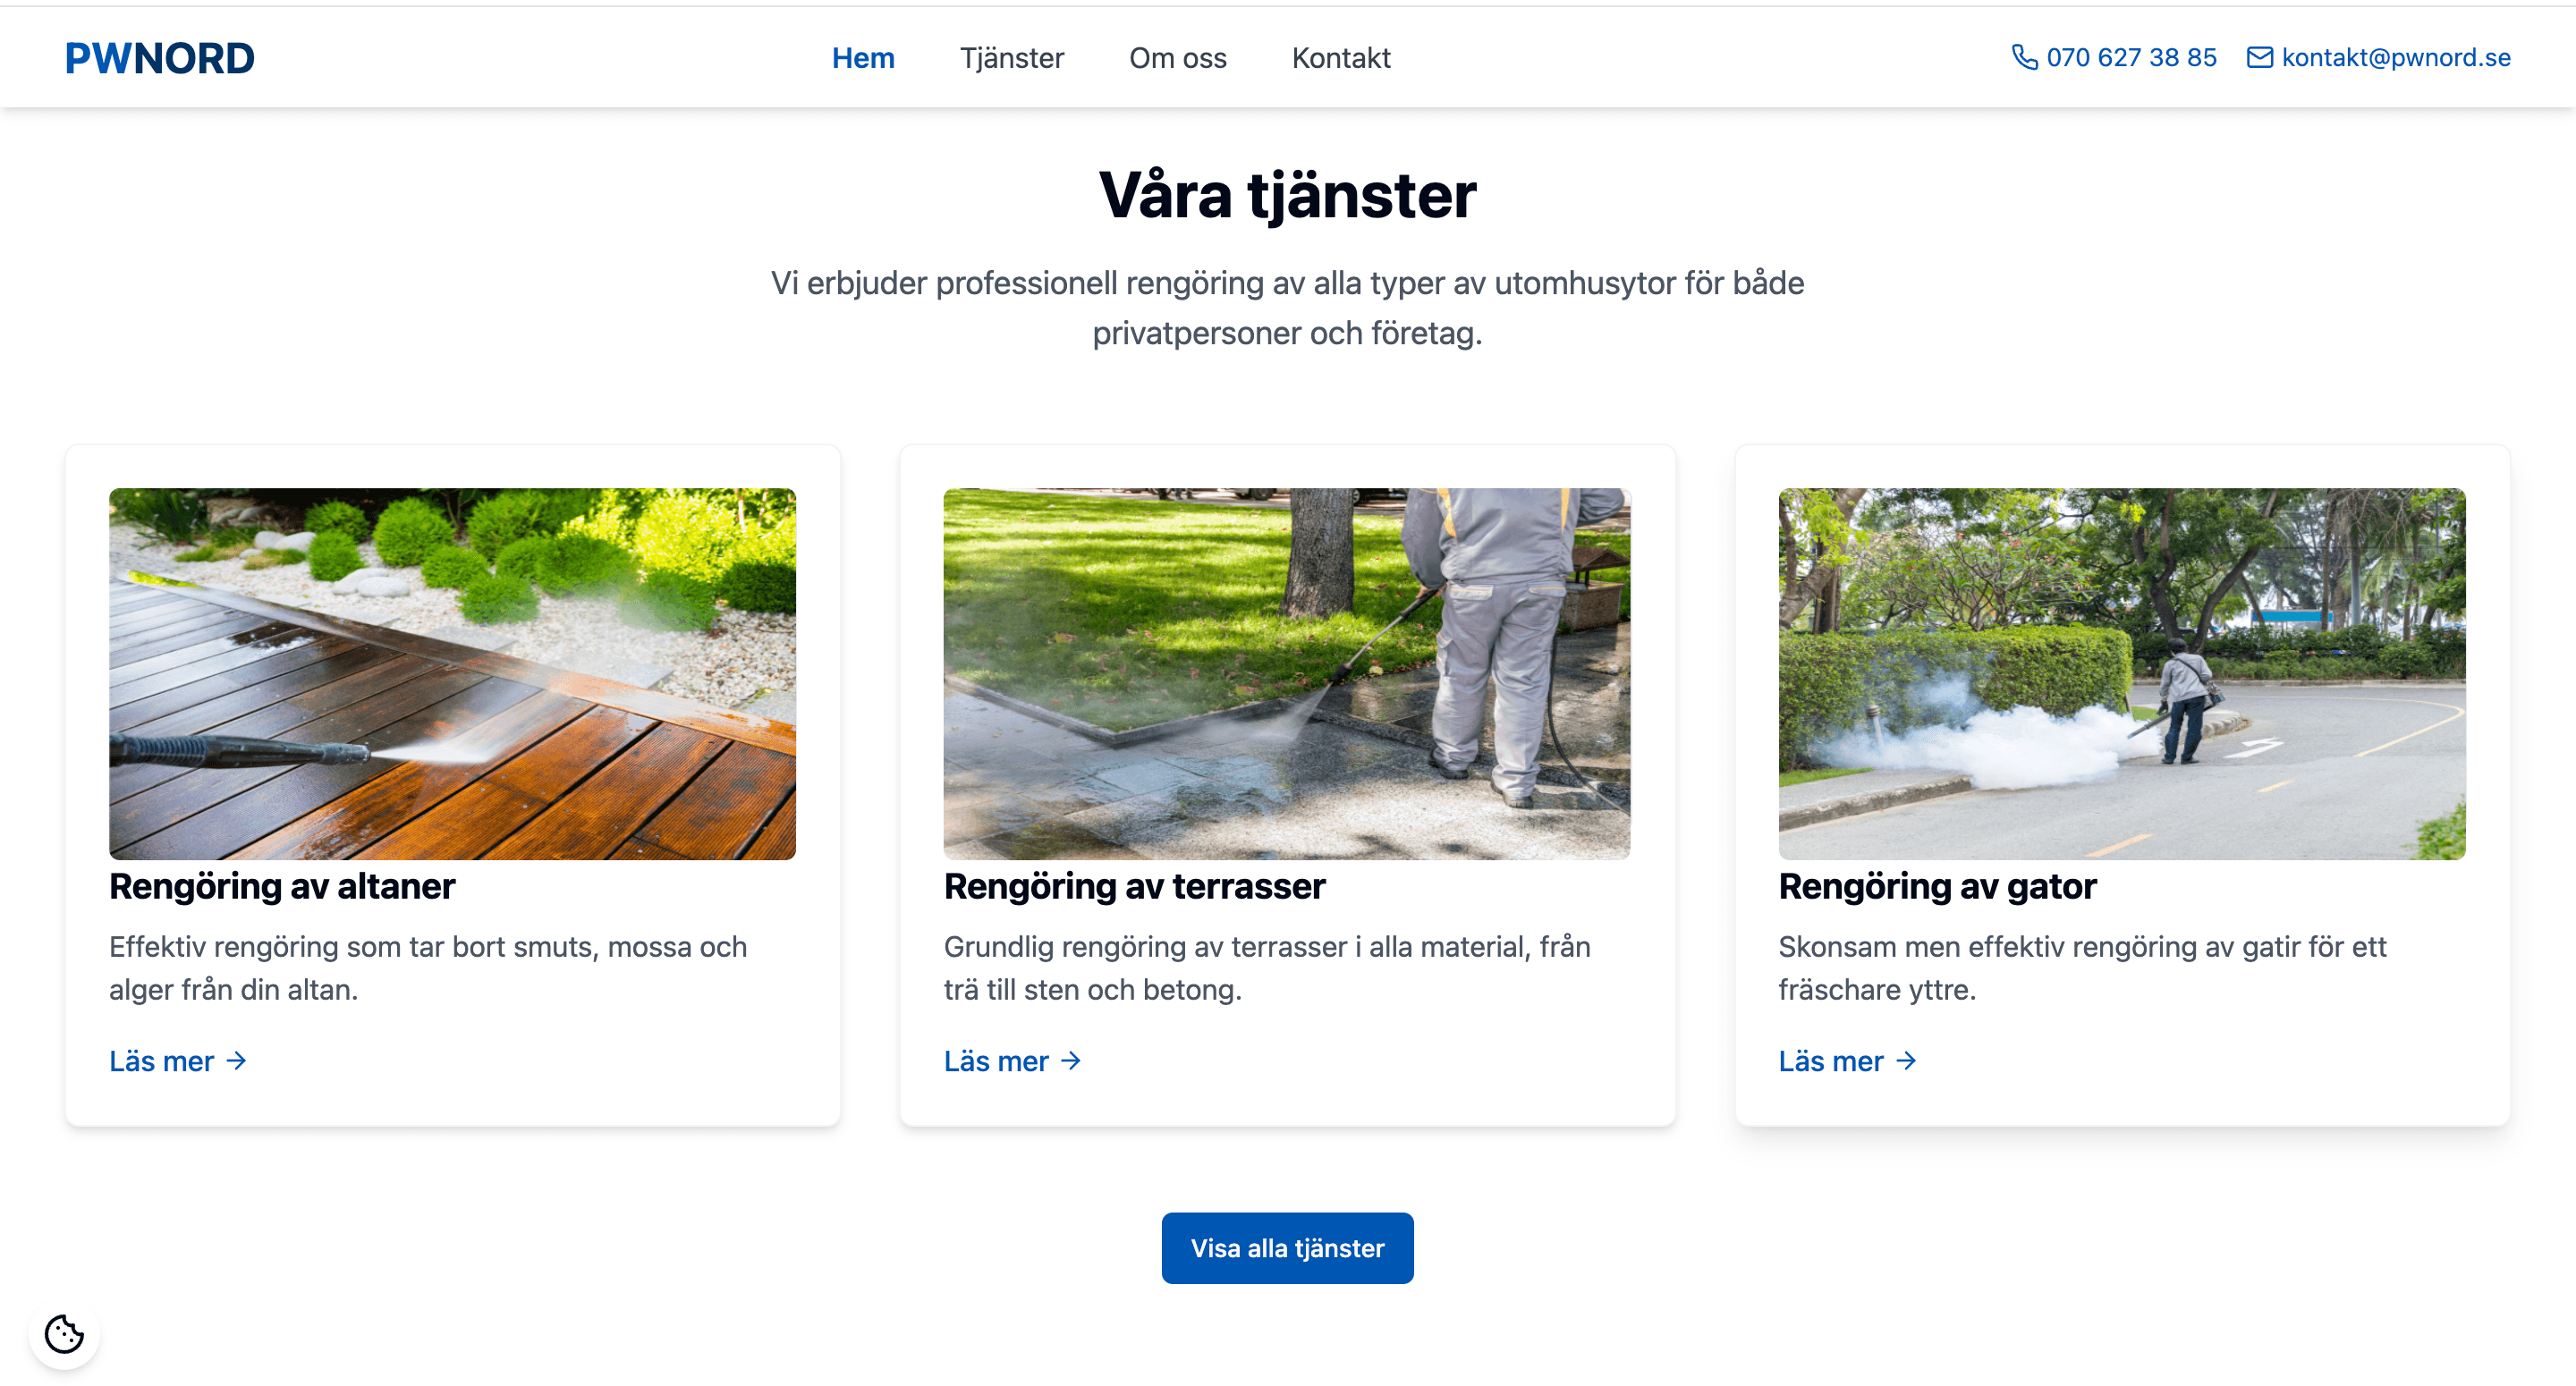This screenshot has height=1386, width=2576.
Task: Click arrow icon beside terrasser Läs mer
Action: 1071,1060
